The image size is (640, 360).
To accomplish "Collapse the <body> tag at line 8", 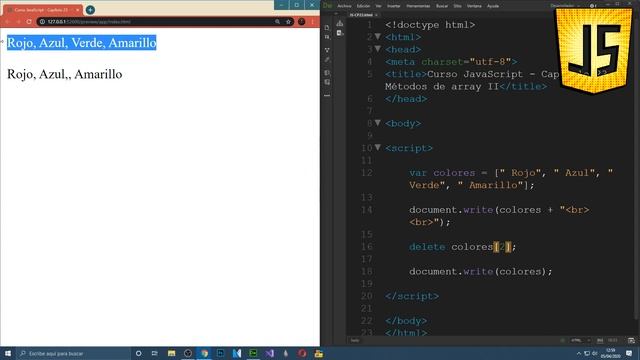I will coord(378,123).
